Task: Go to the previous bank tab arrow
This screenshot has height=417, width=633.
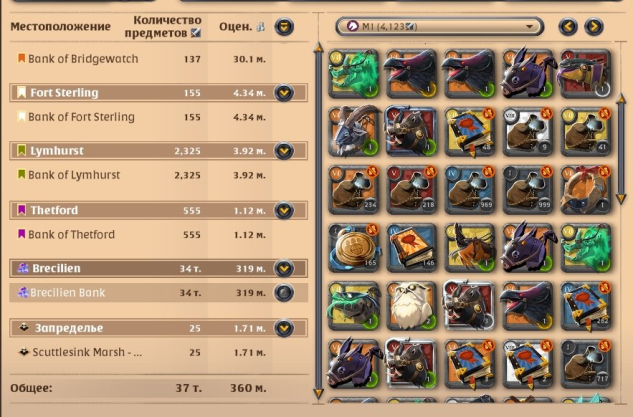Action: pyautogui.click(x=568, y=27)
